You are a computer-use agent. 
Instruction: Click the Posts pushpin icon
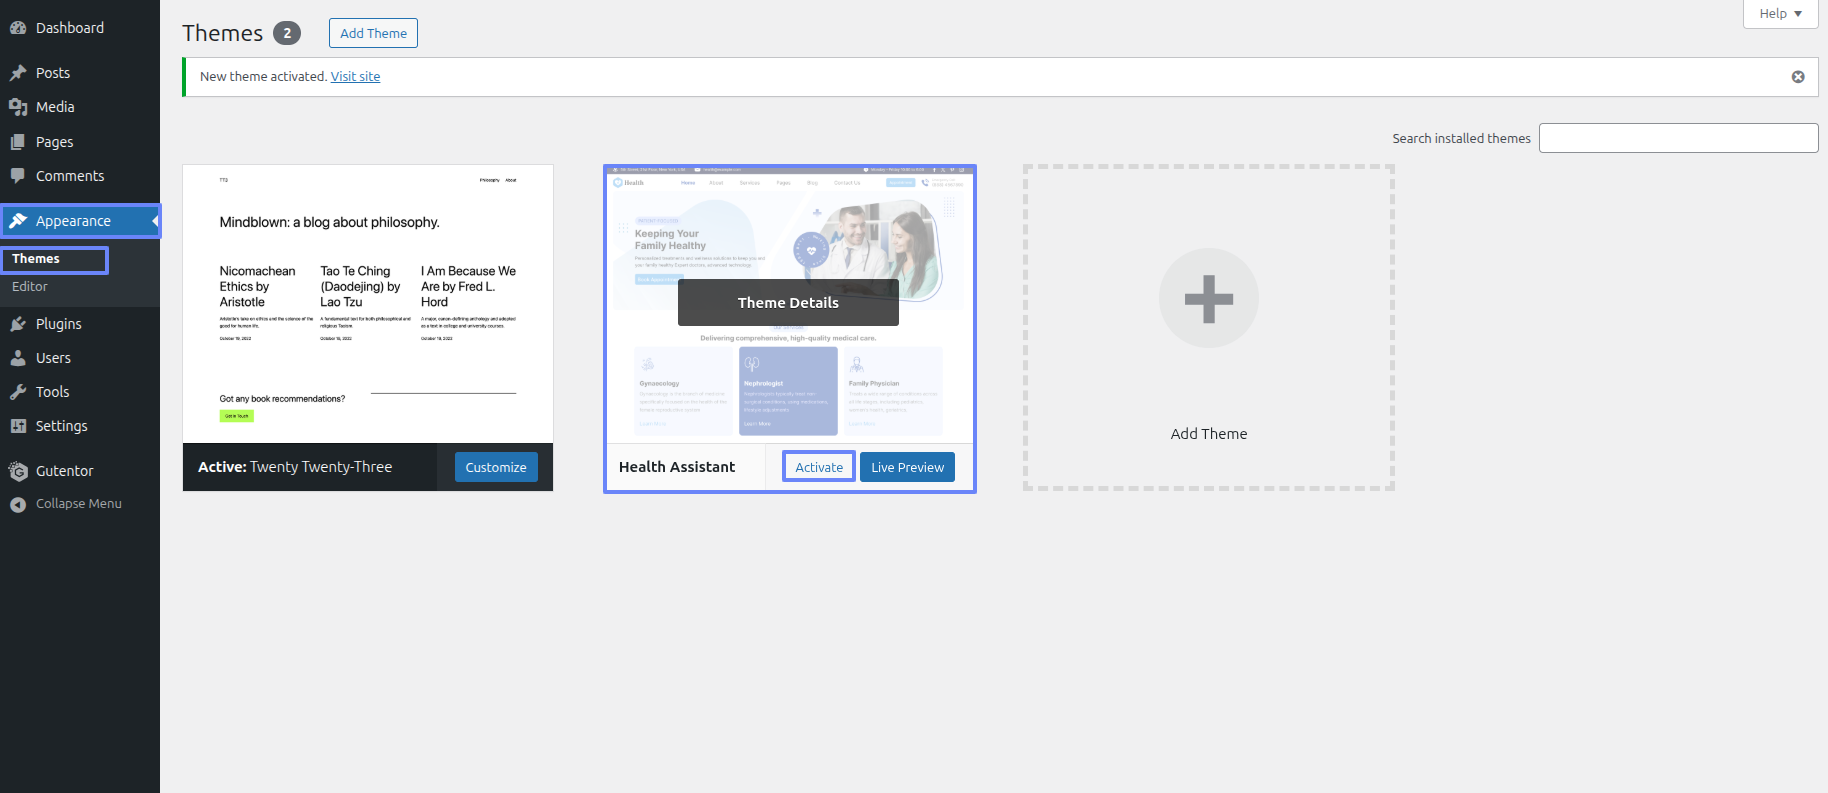tap(18, 73)
